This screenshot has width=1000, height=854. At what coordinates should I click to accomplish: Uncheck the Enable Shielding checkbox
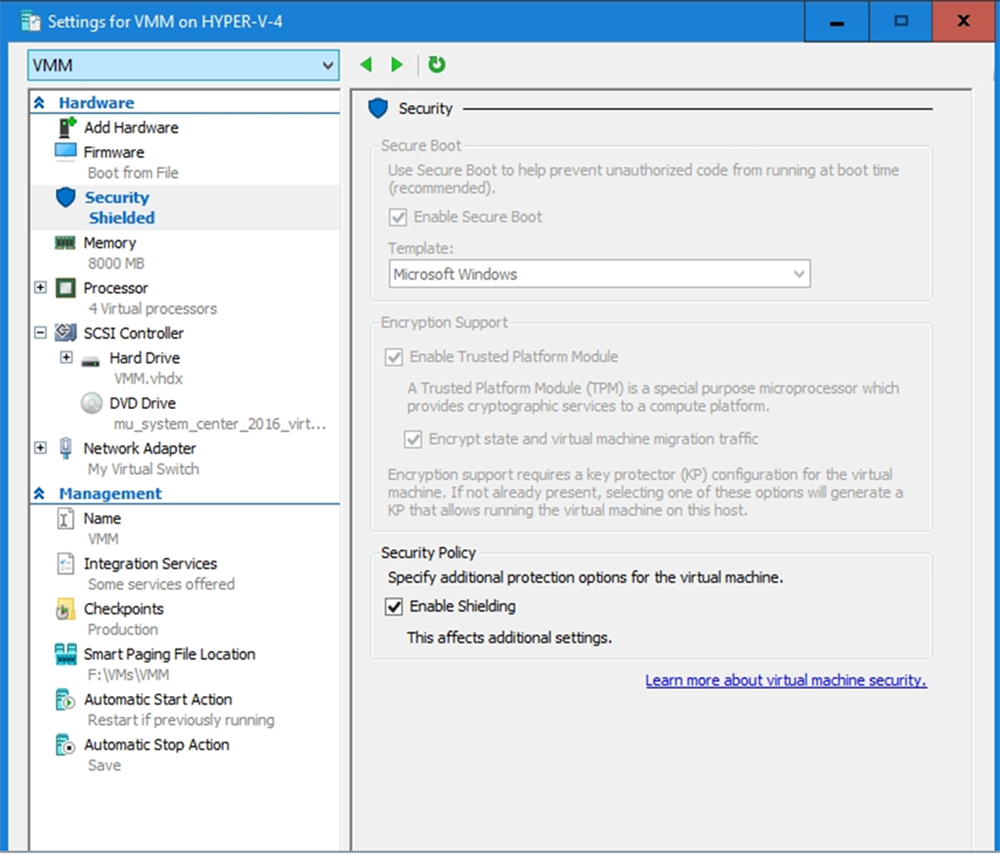(x=394, y=606)
